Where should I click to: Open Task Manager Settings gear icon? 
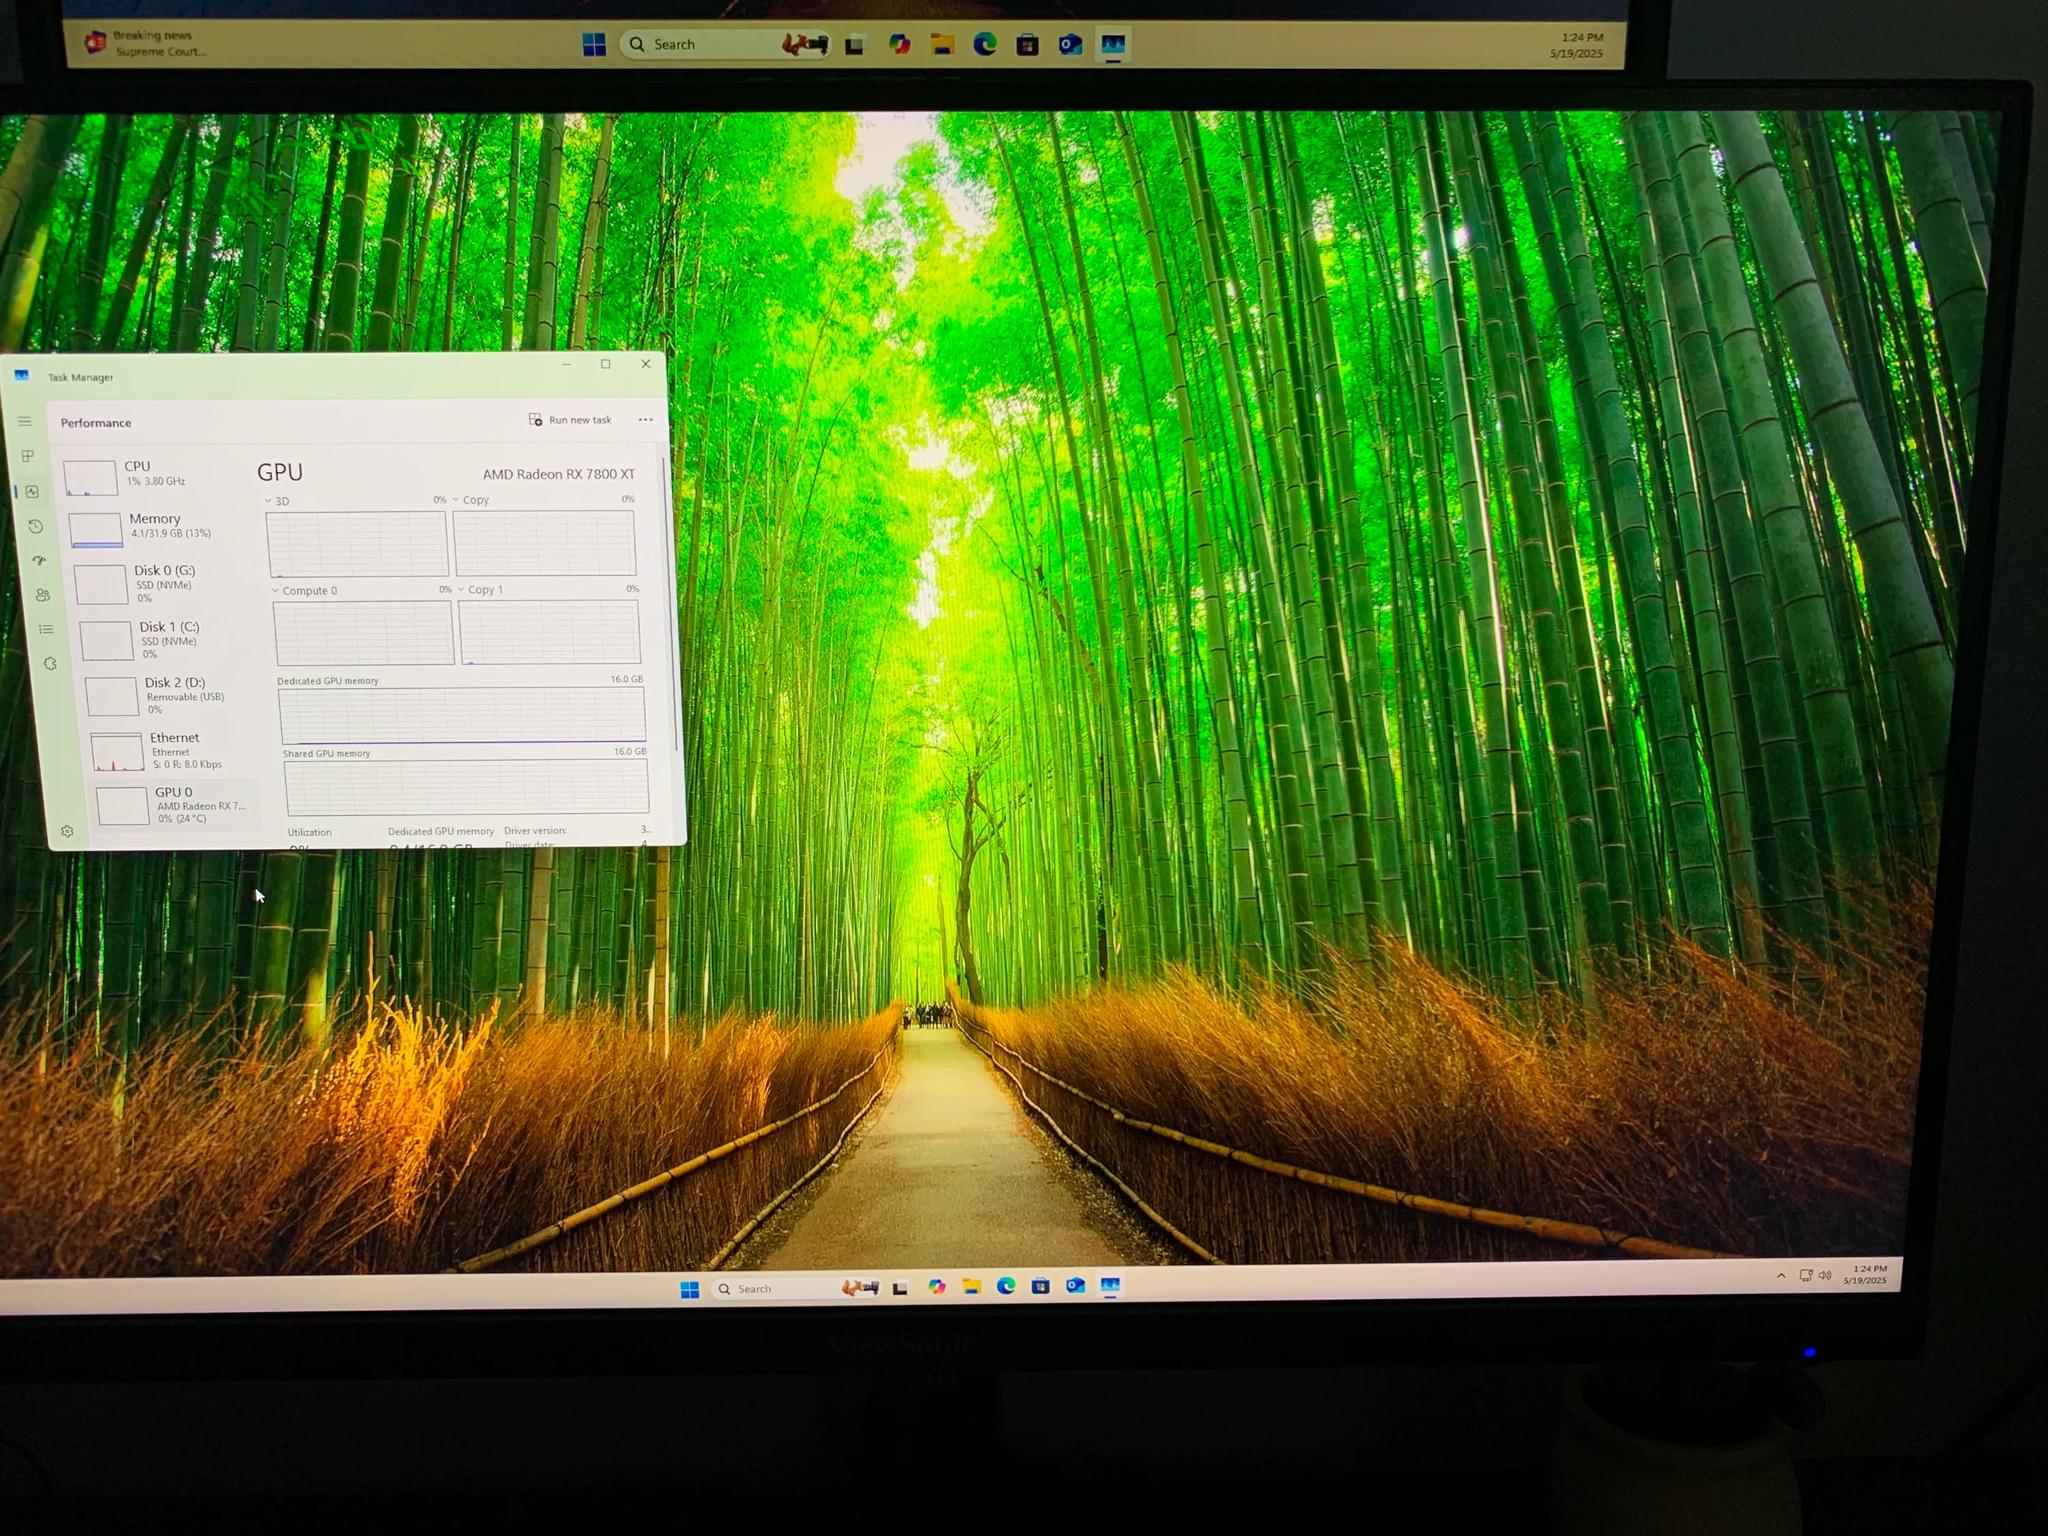pyautogui.click(x=67, y=831)
